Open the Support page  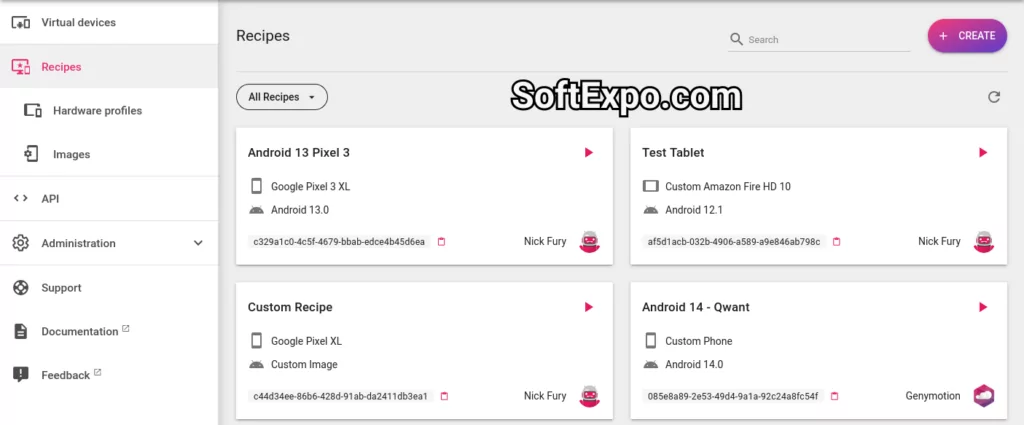(61, 288)
